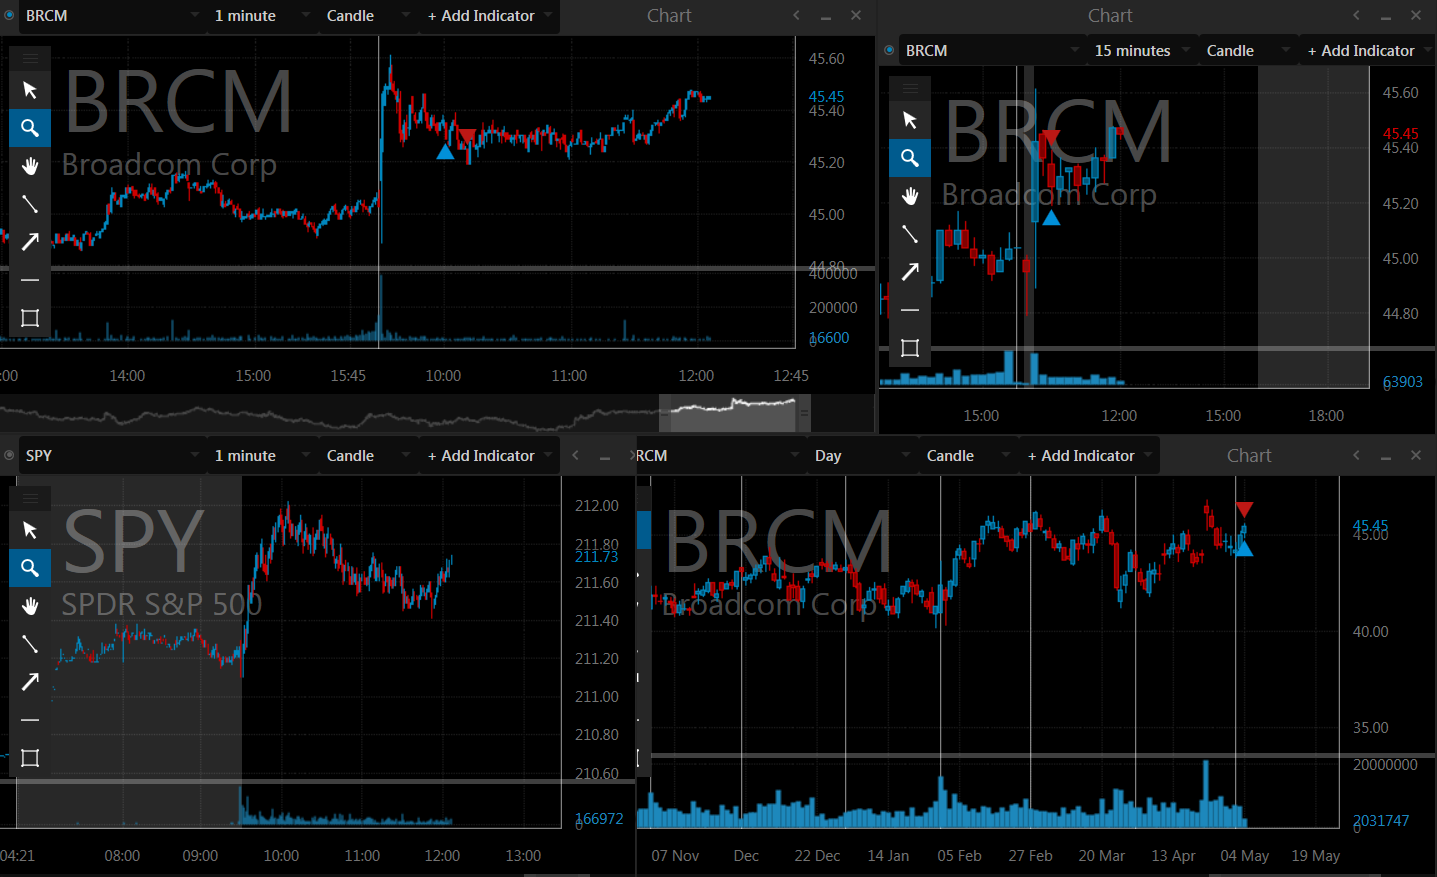Image resolution: width=1437 pixels, height=877 pixels.
Task: Click back chevron in BRCM 1 minute chart header
Action: [796, 15]
